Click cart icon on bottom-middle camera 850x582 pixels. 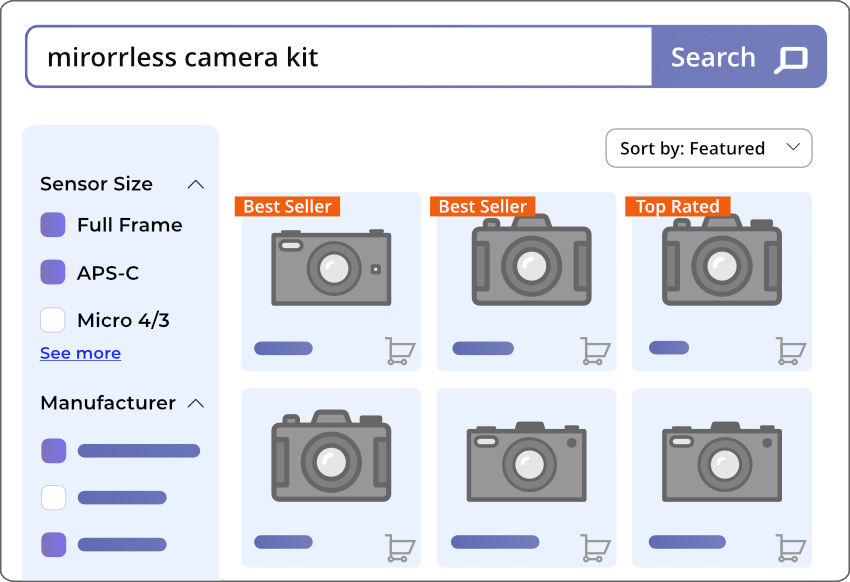pyautogui.click(x=595, y=547)
